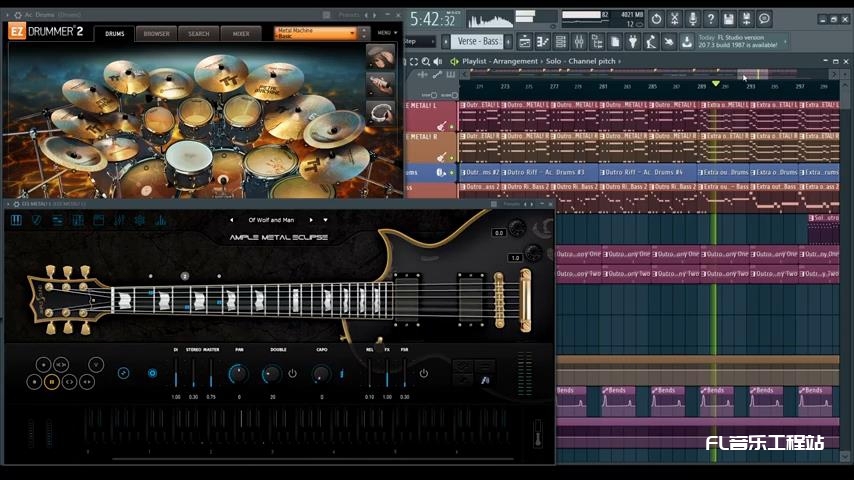This screenshot has width=854, height=480.
Task: Click bar 293 on the playlist timeline ruler
Action: pyautogui.click(x=751, y=86)
